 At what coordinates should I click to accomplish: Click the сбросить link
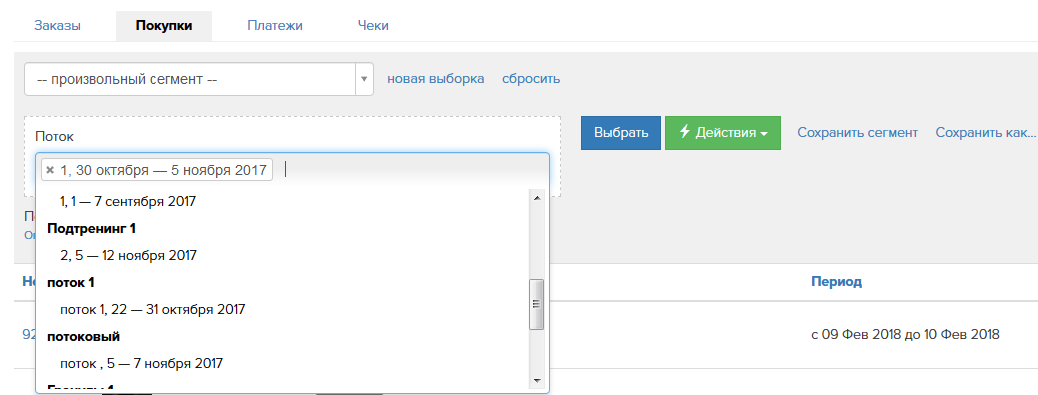coord(531,79)
